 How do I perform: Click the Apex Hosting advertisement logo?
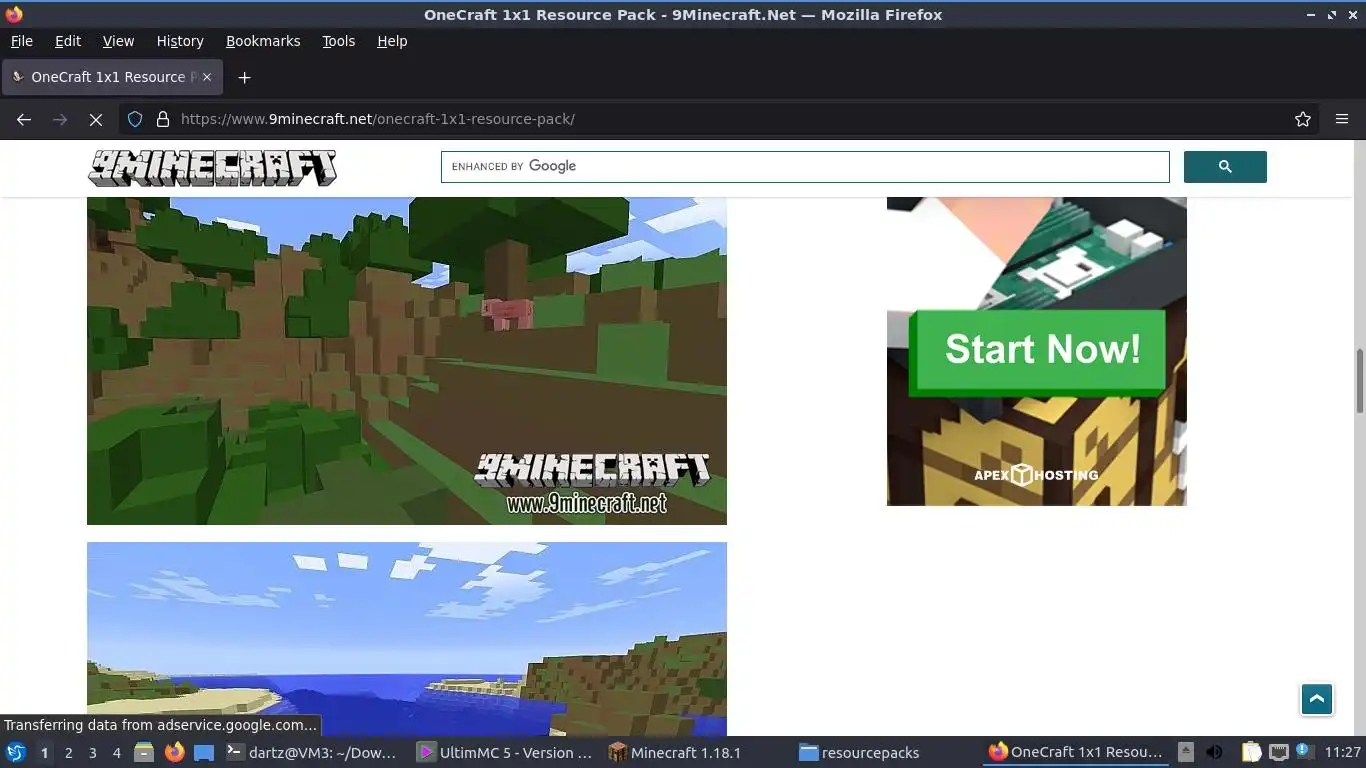[1036, 475]
